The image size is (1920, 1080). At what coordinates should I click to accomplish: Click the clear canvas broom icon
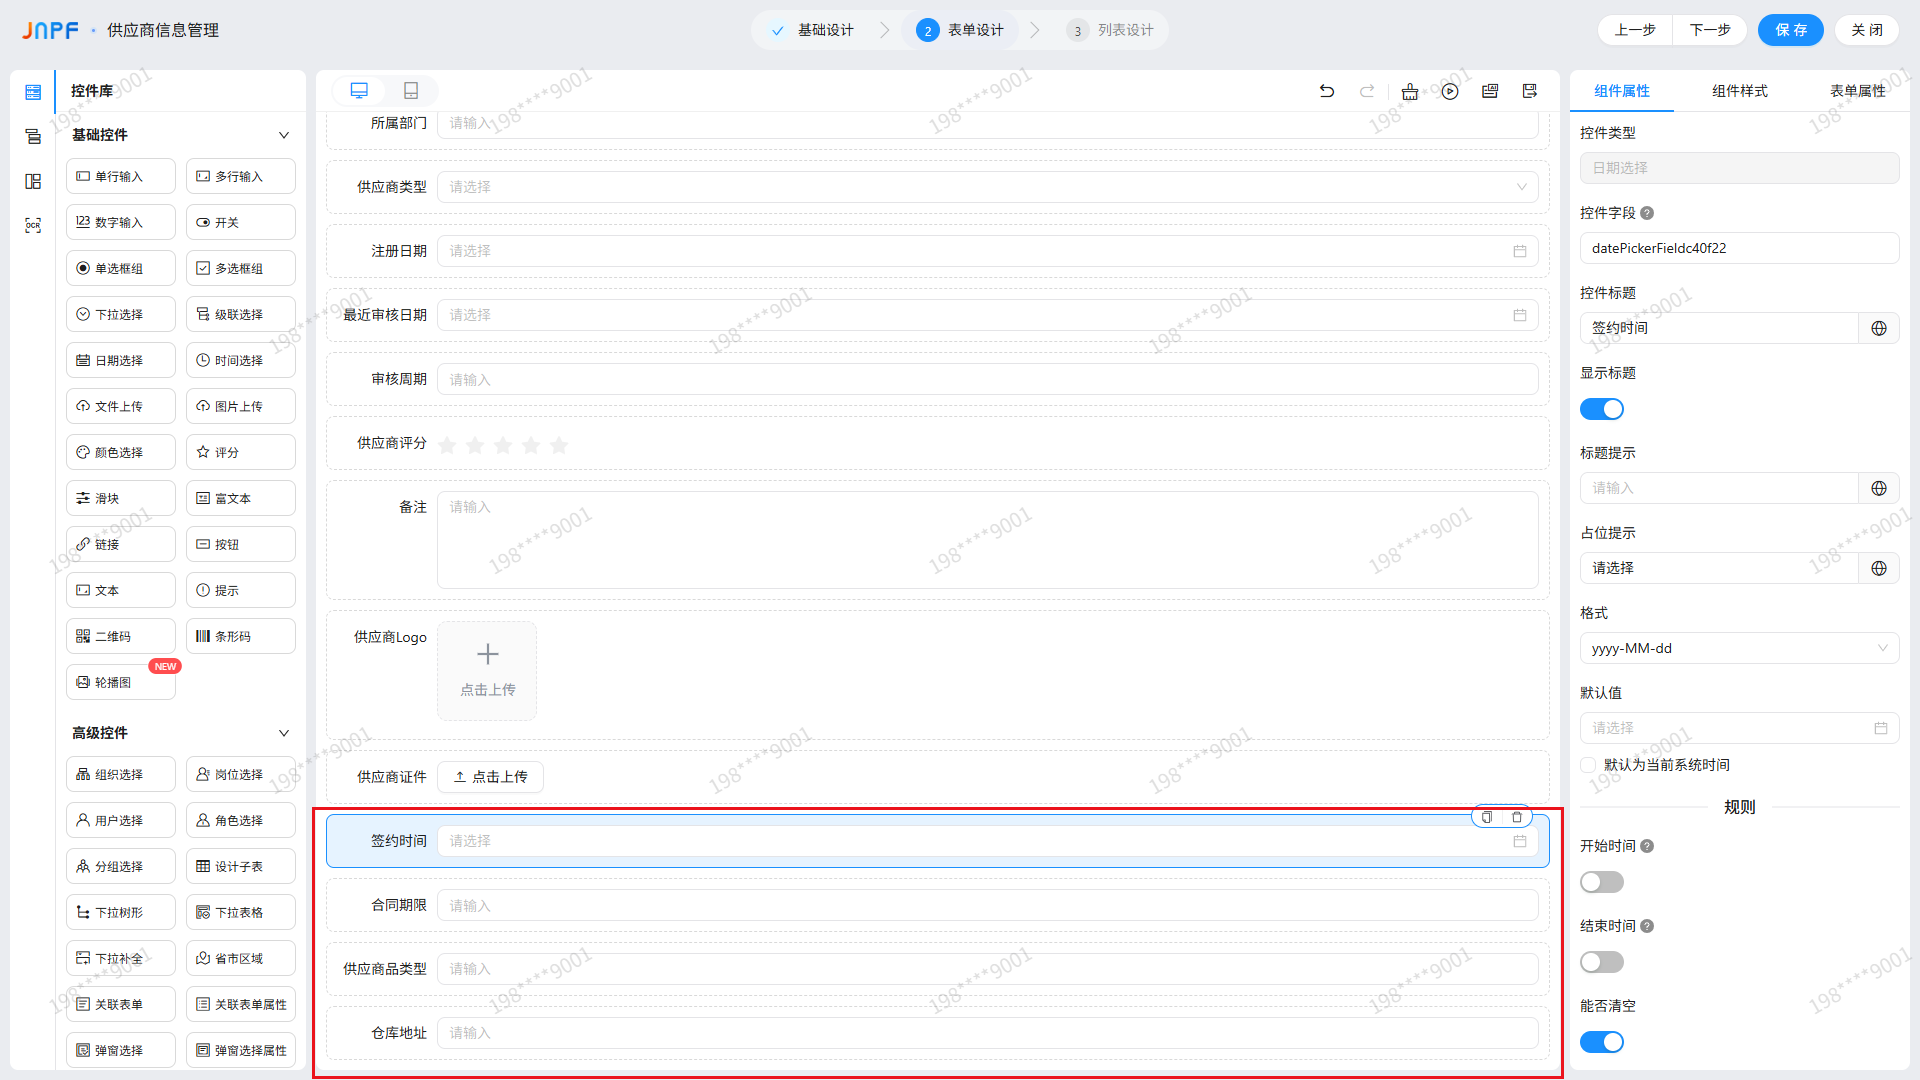(1410, 91)
